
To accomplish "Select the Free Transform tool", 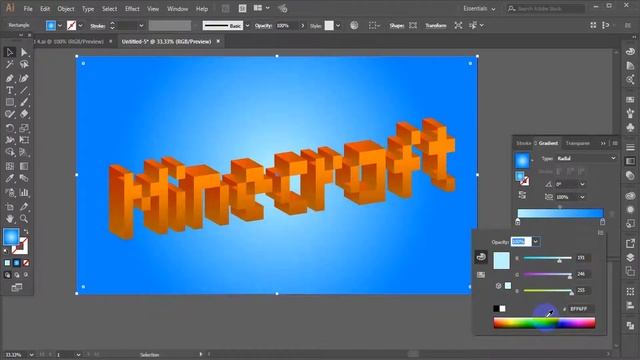I will click(x=24, y=140).
